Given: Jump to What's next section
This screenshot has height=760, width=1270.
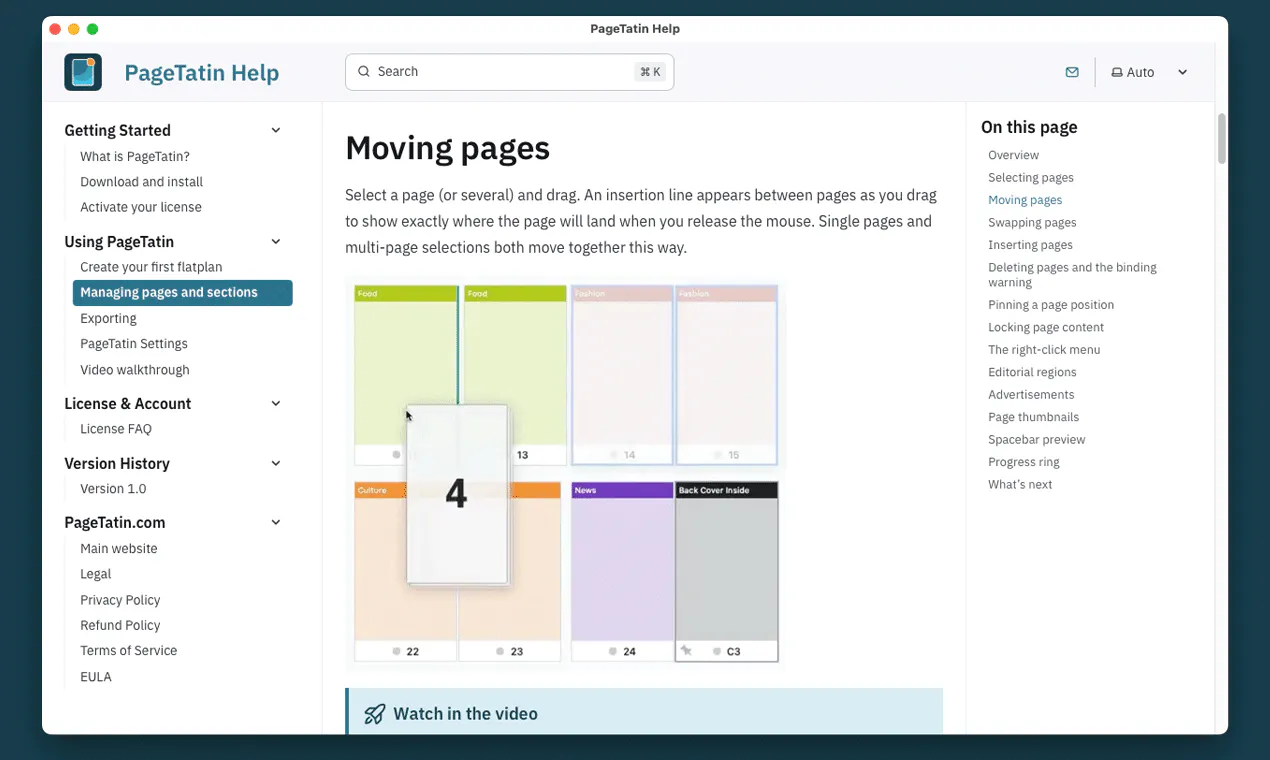Looking at the screenshot, I should click(1020, 485).
